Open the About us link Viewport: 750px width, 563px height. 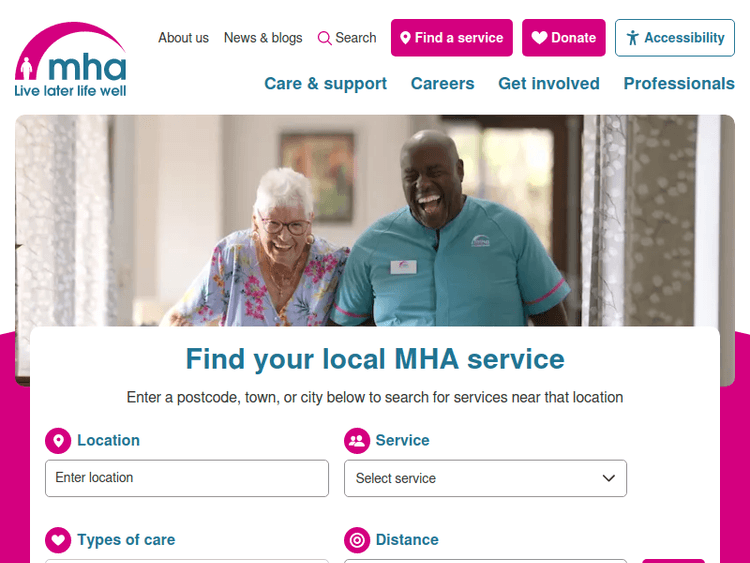point(184,38)
